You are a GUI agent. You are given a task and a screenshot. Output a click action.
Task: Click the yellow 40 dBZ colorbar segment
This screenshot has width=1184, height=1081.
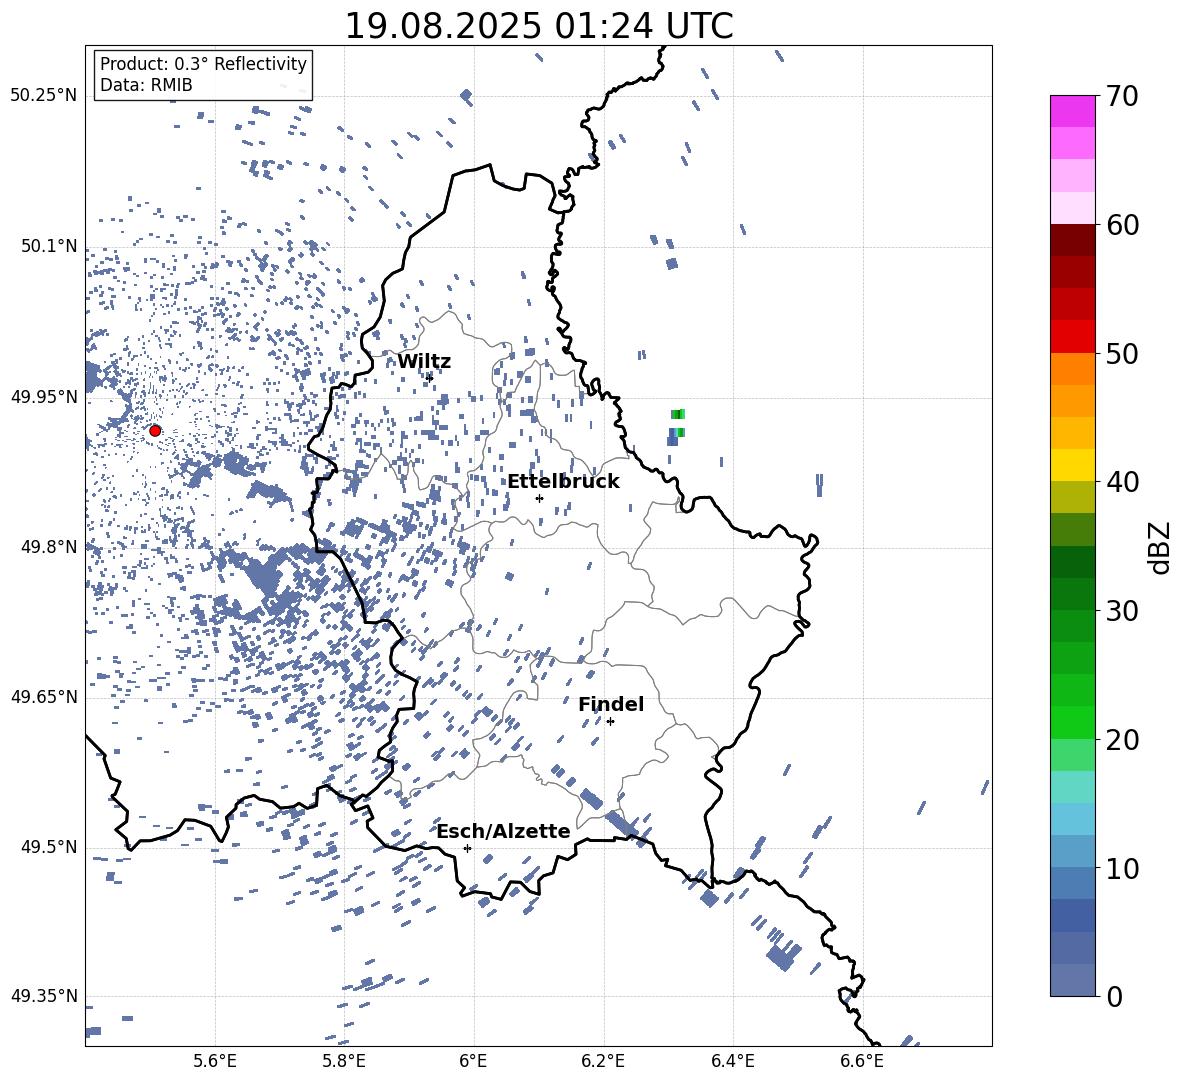pos(1072,465)
